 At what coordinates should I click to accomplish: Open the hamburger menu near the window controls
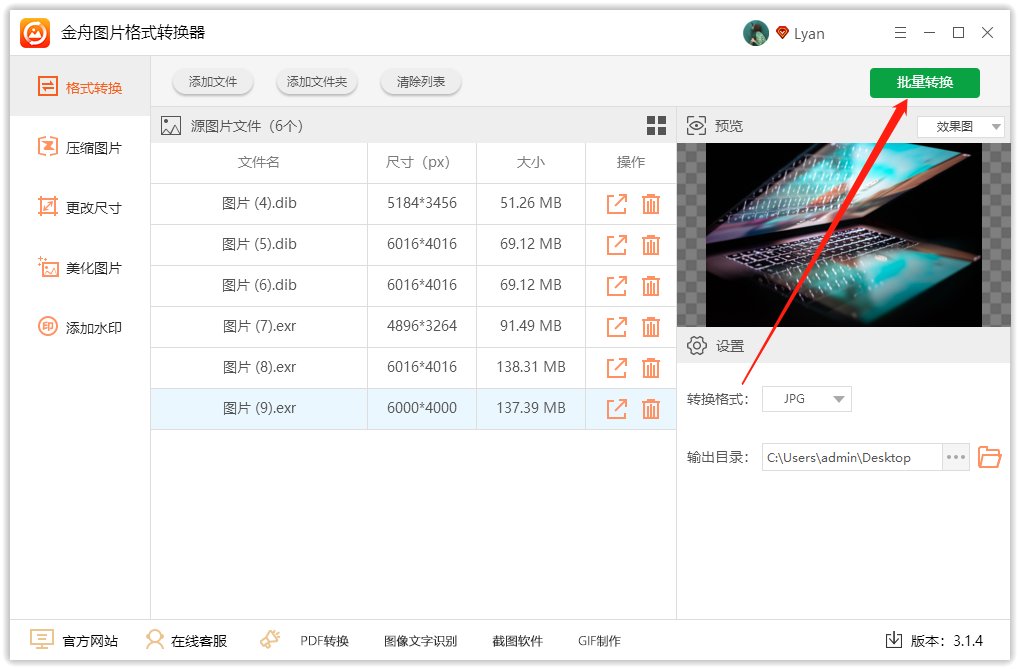click(x=899, y=33)
